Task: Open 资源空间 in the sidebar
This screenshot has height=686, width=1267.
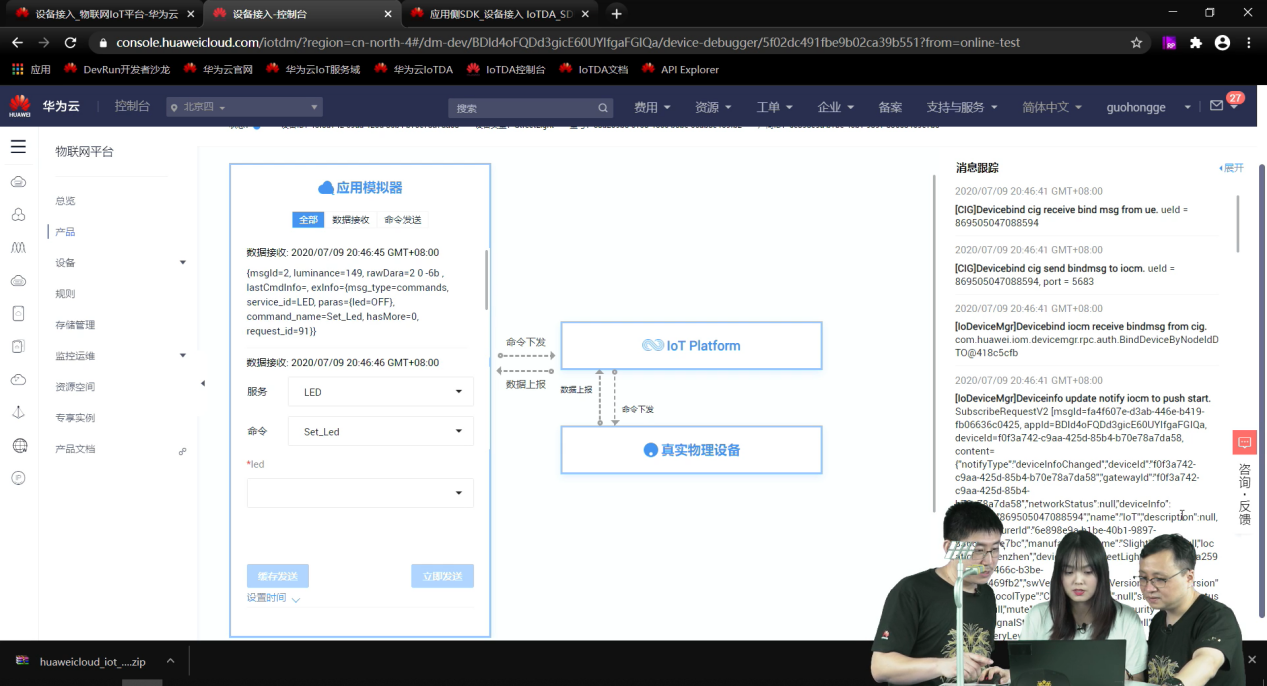Action: [x=75, y=387]
